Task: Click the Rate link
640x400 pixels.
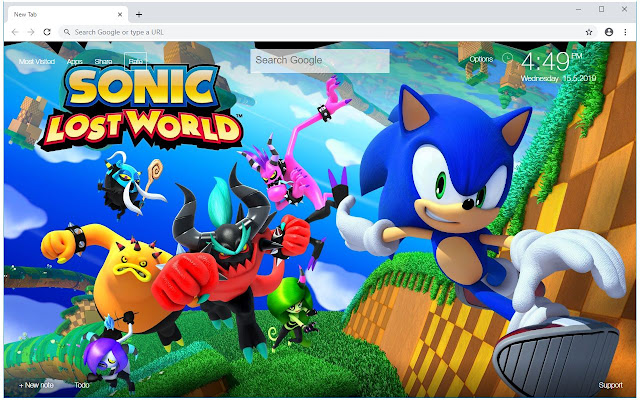Action: [136, 61]
